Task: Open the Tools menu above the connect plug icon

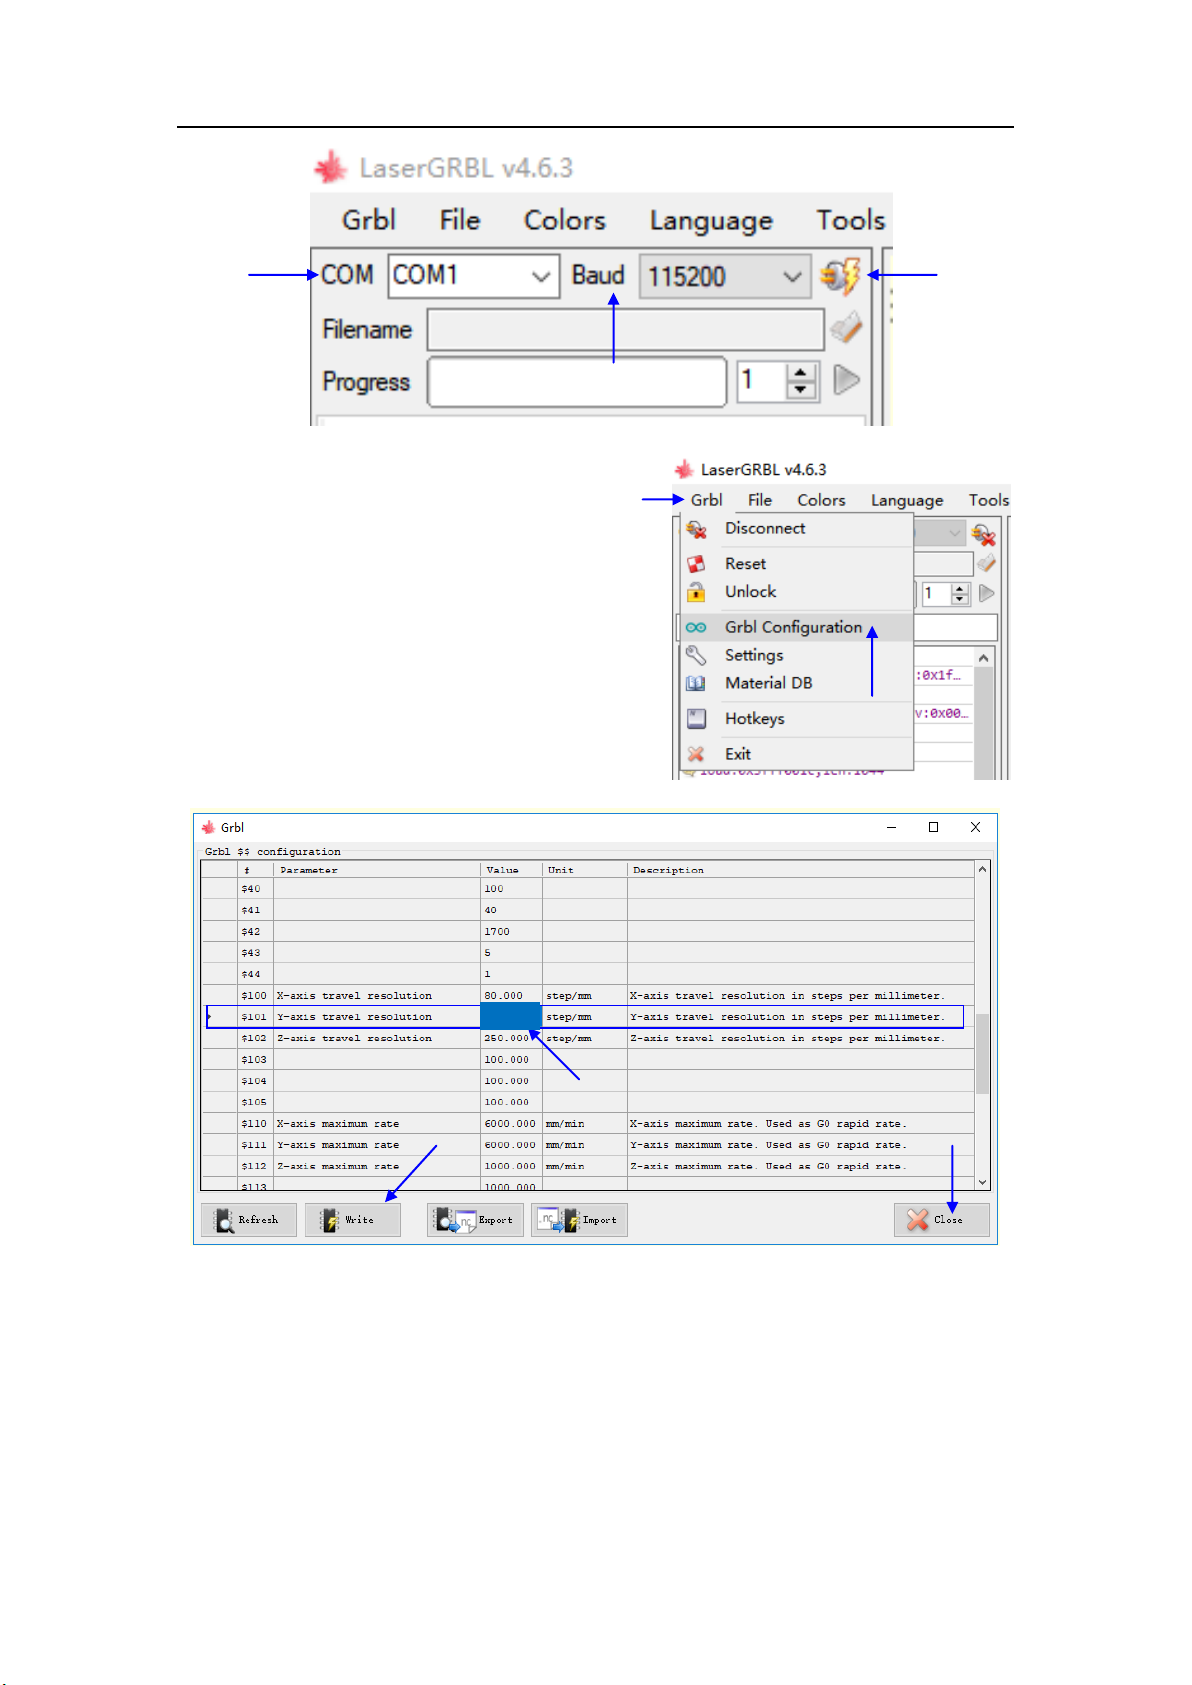Action: [851, 220]
